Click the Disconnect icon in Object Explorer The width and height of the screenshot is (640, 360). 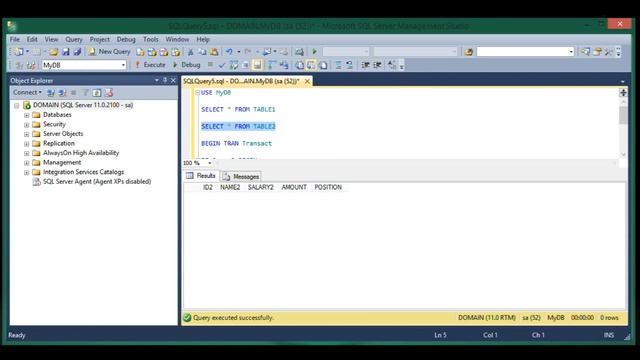(62, 93)
